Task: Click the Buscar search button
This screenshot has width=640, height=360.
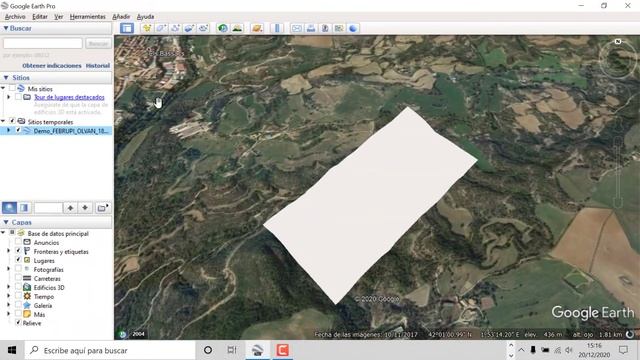Action: pyautogui.click(x=98, y=43)
